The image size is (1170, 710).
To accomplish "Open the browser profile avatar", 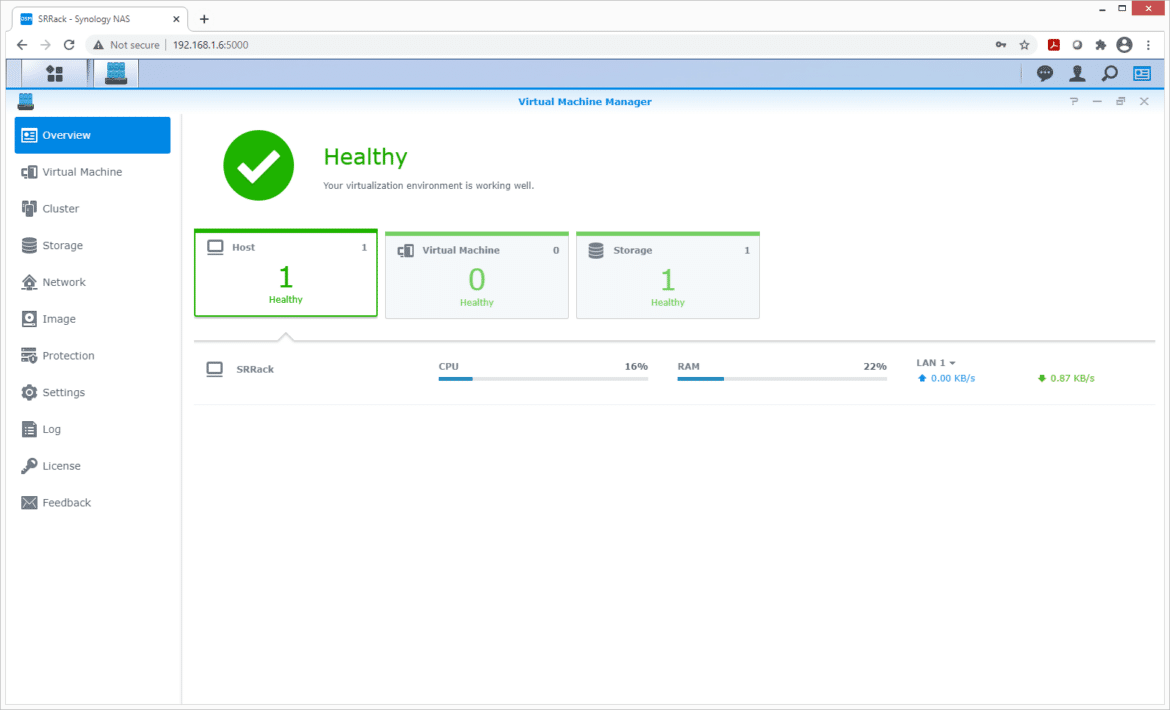I will 1124,45.
